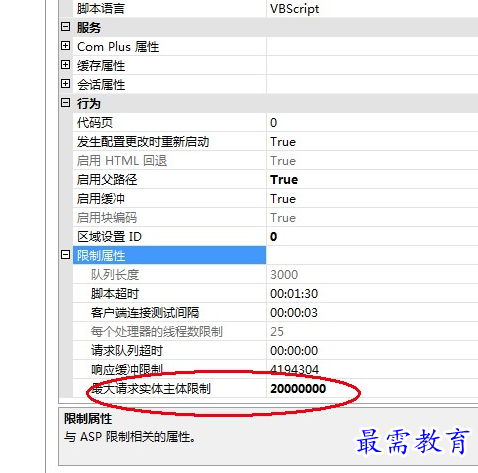478x473 pixels.
Task: Click the bold True value of 启用父路径
Action: pos(372,179)
